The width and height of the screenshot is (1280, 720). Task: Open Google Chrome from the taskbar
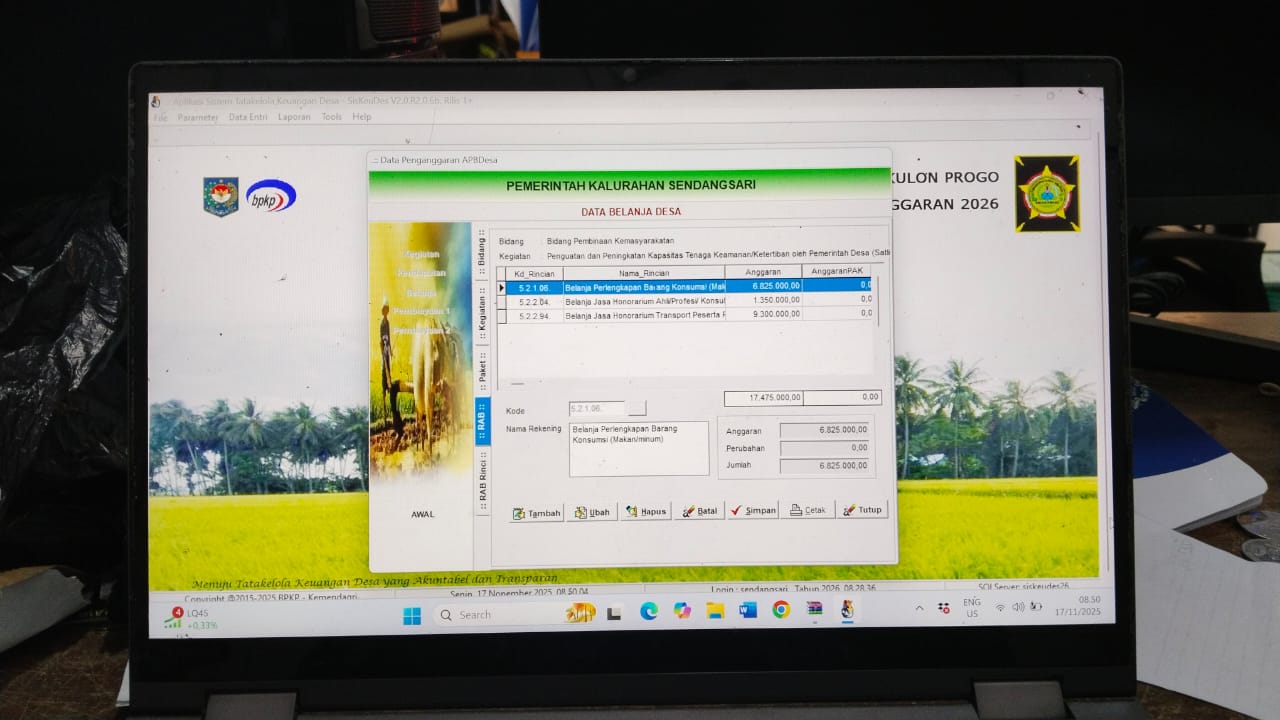(x=781, y=610)
